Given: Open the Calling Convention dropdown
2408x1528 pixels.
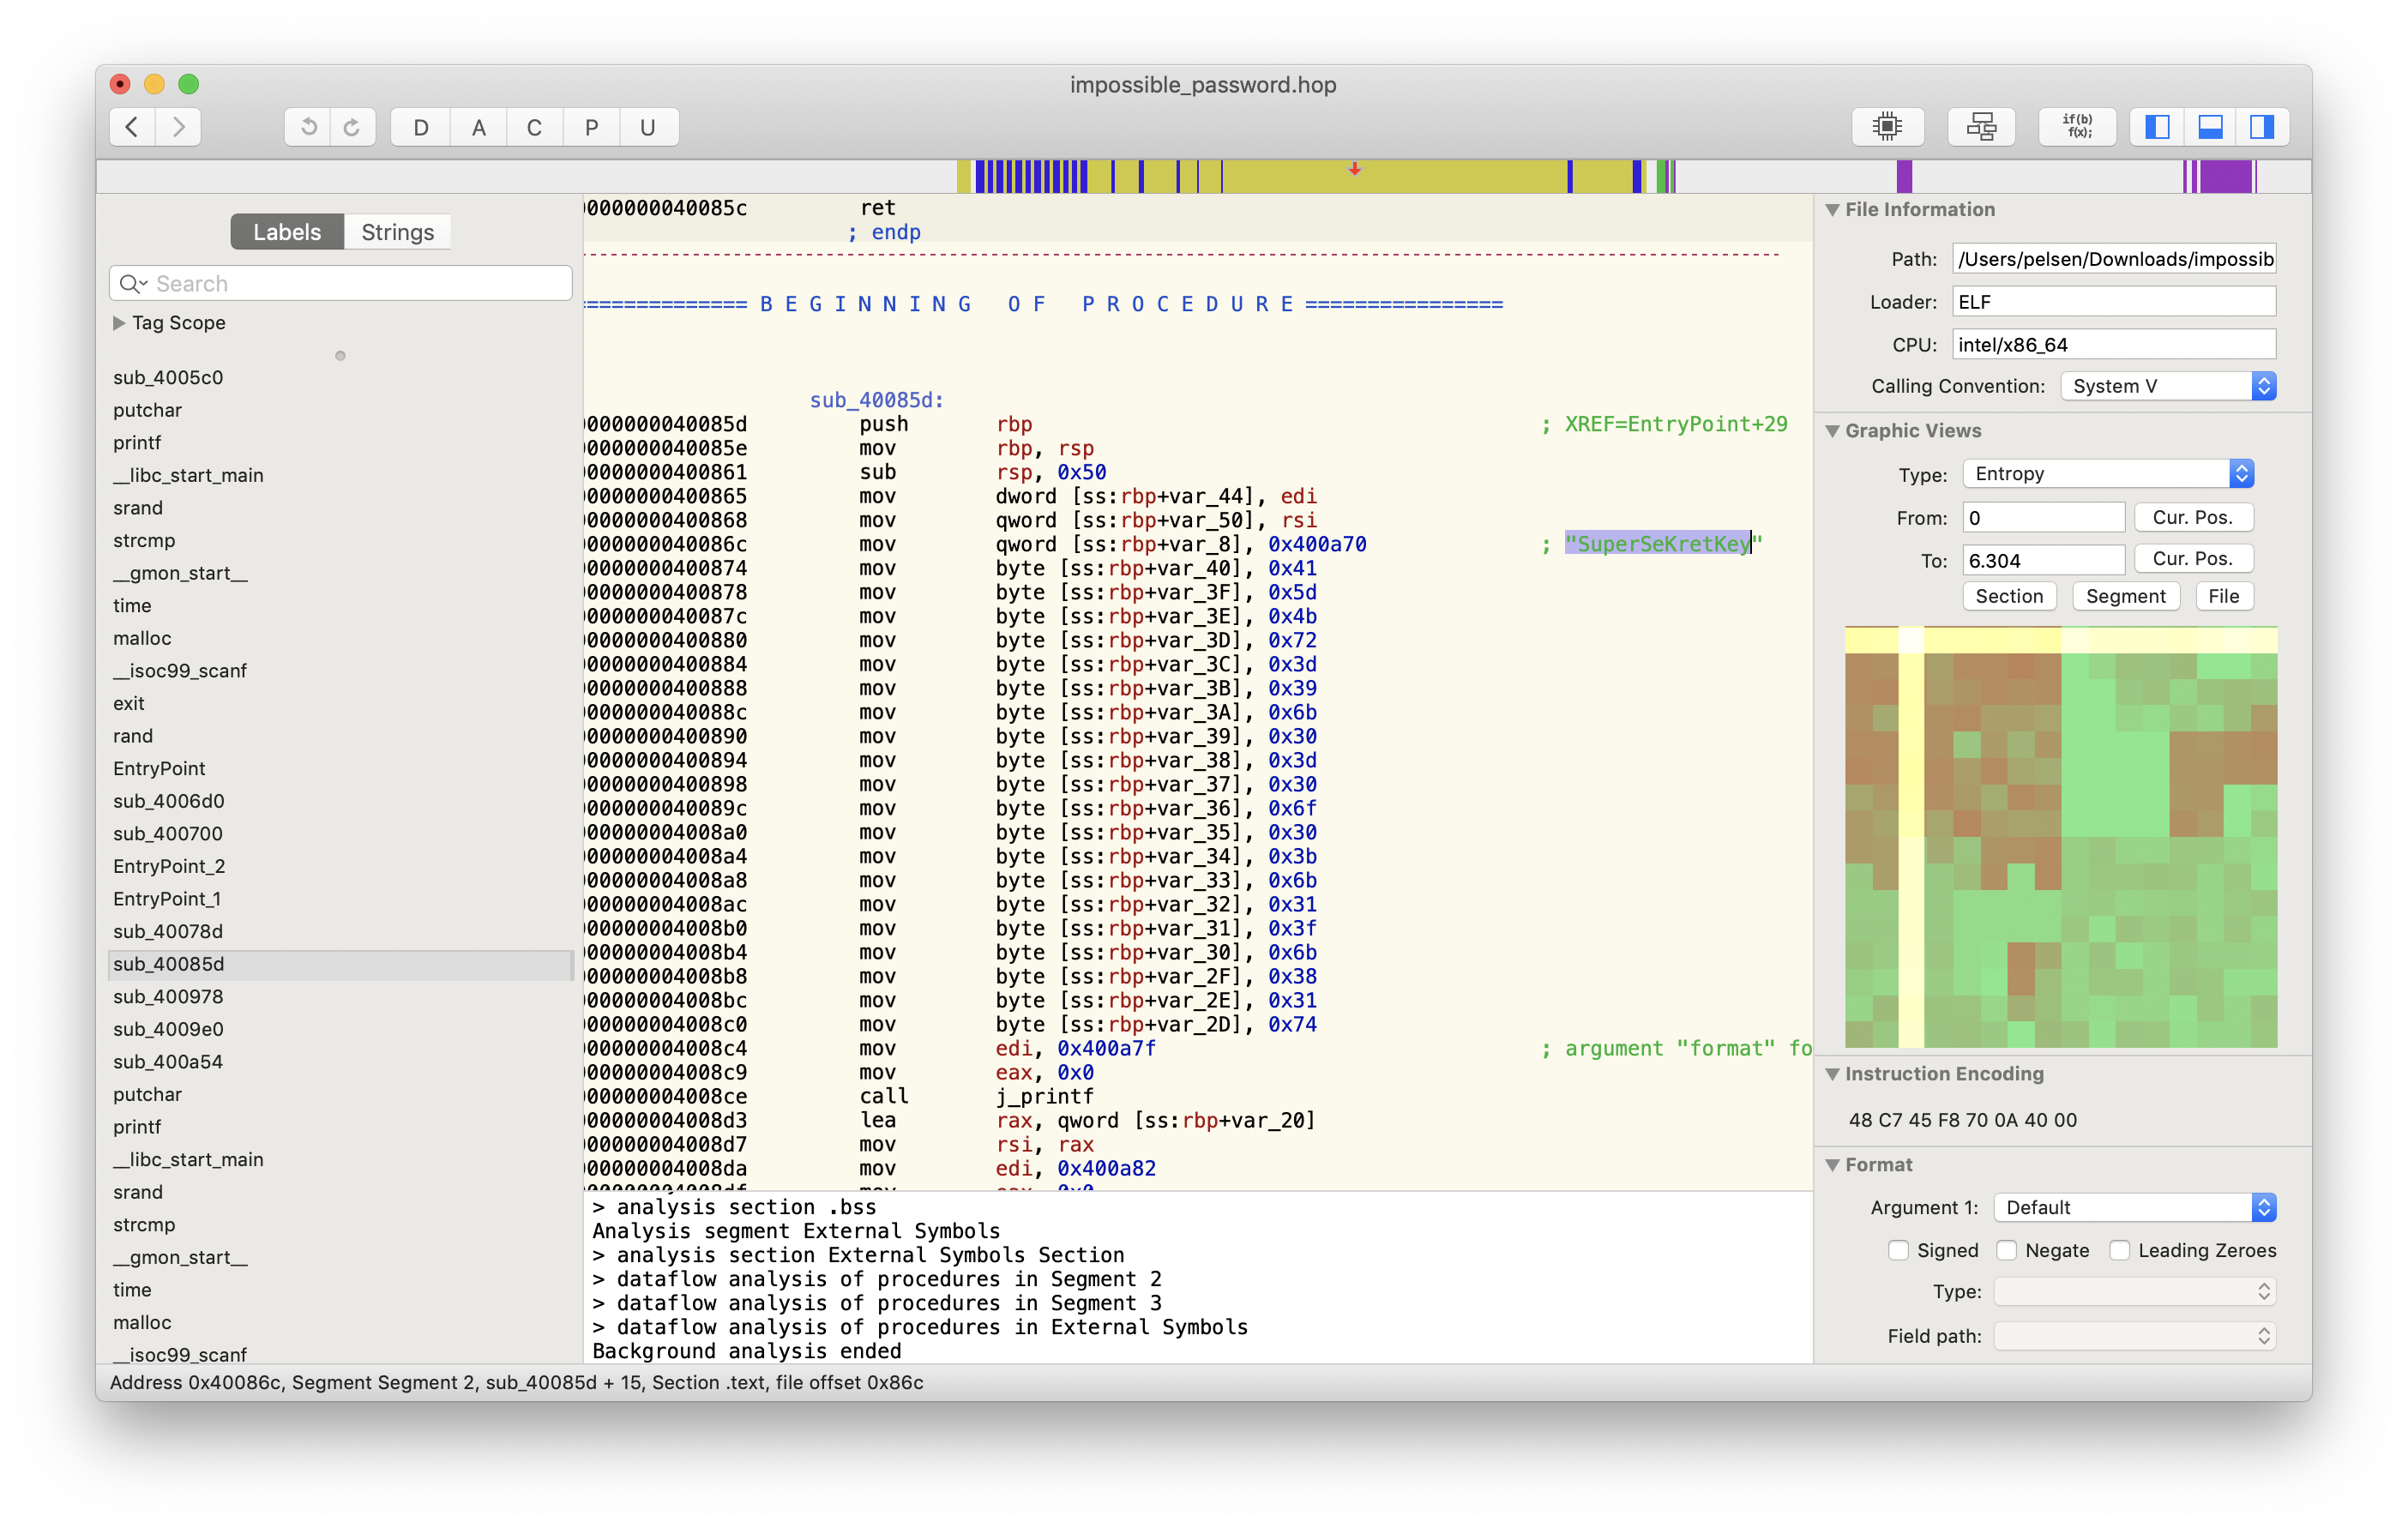Looking at the screenshot, I should click(x=2168, y=386).
